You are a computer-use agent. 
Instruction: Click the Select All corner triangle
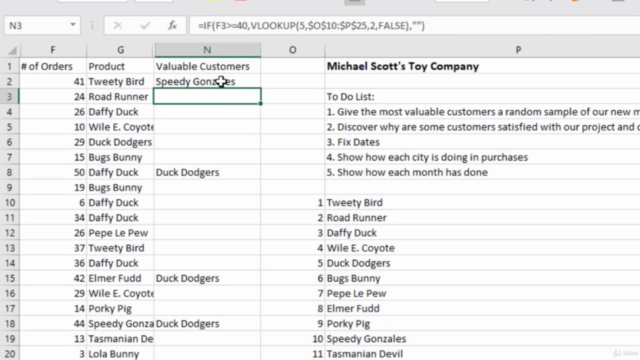click(12, 50)
